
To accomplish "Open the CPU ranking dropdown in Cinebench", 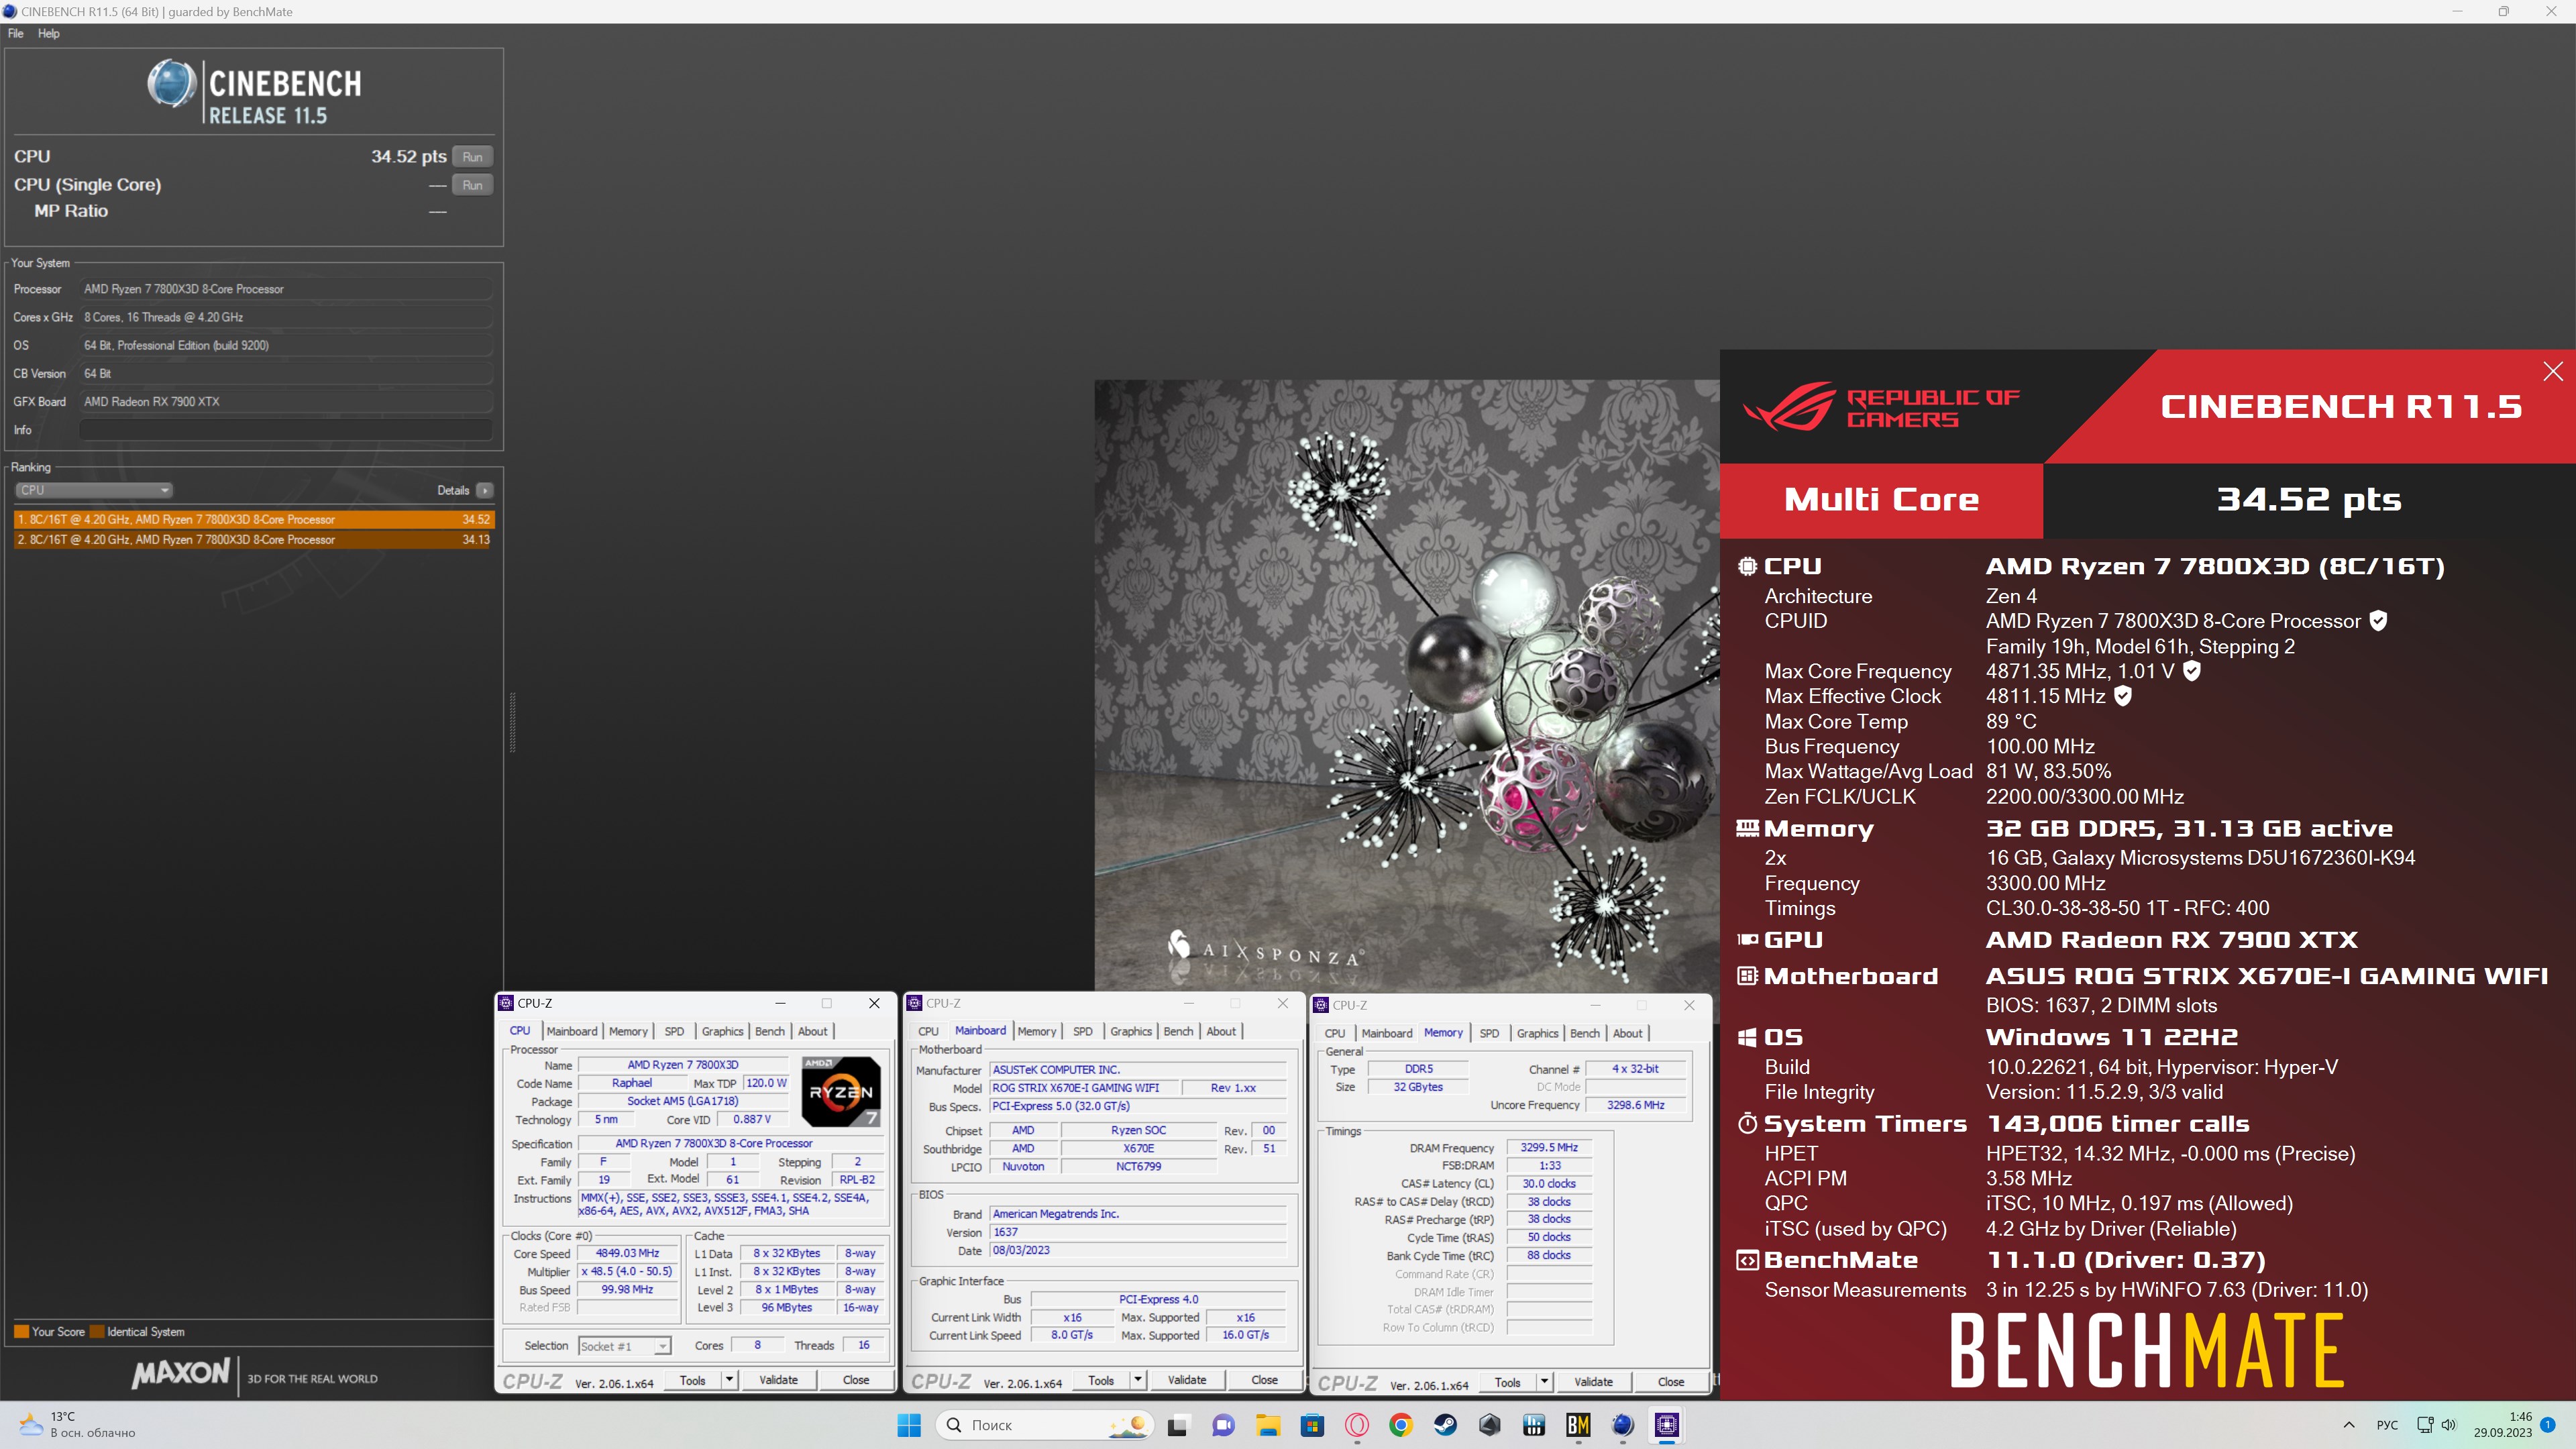I will pos(94,490).
